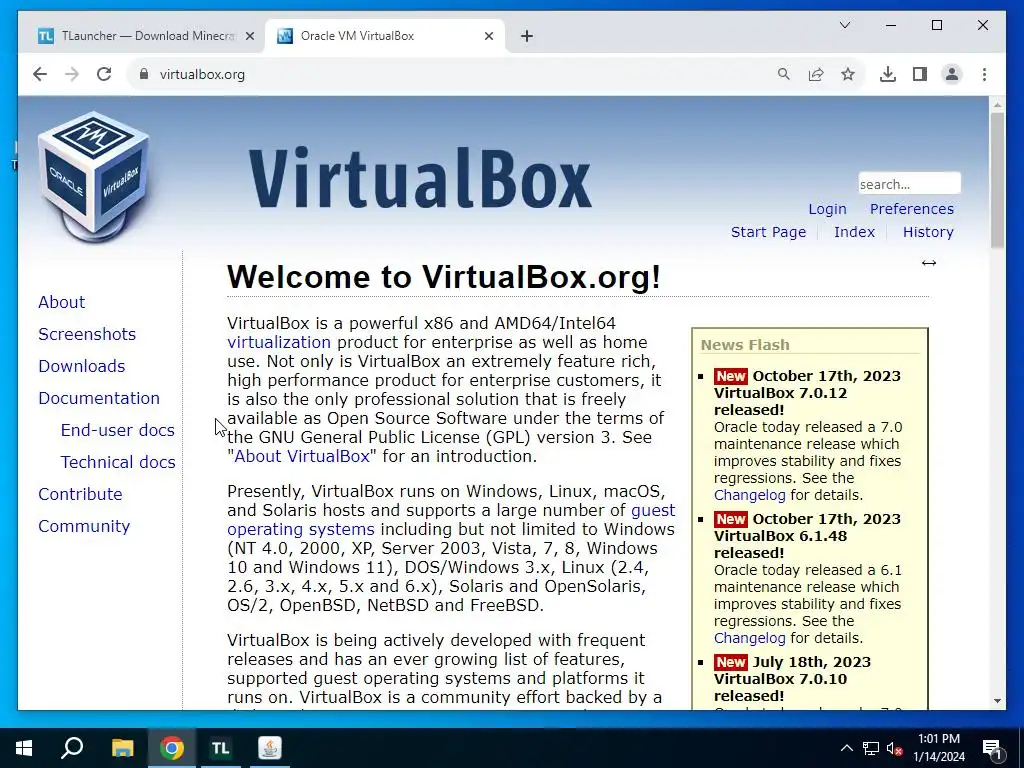Viewport: 1024px width, 768px height.
Task: Click the large VirtualBox title banner
Action: click(420, 178)
